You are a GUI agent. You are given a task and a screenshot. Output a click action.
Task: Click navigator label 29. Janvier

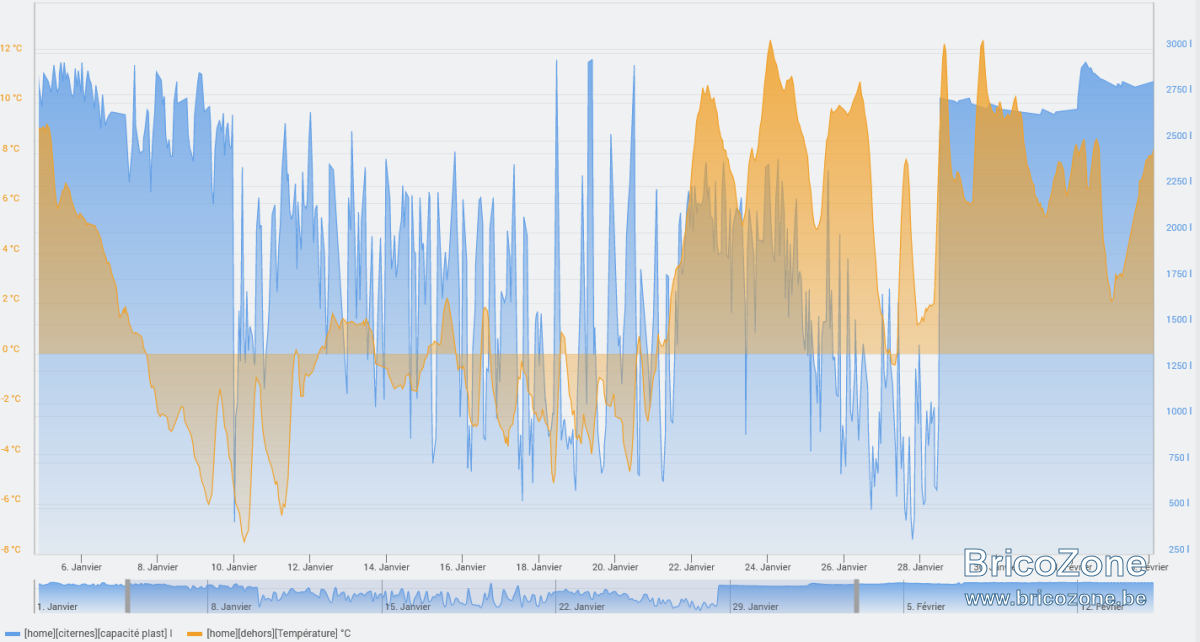pos(755,606)
